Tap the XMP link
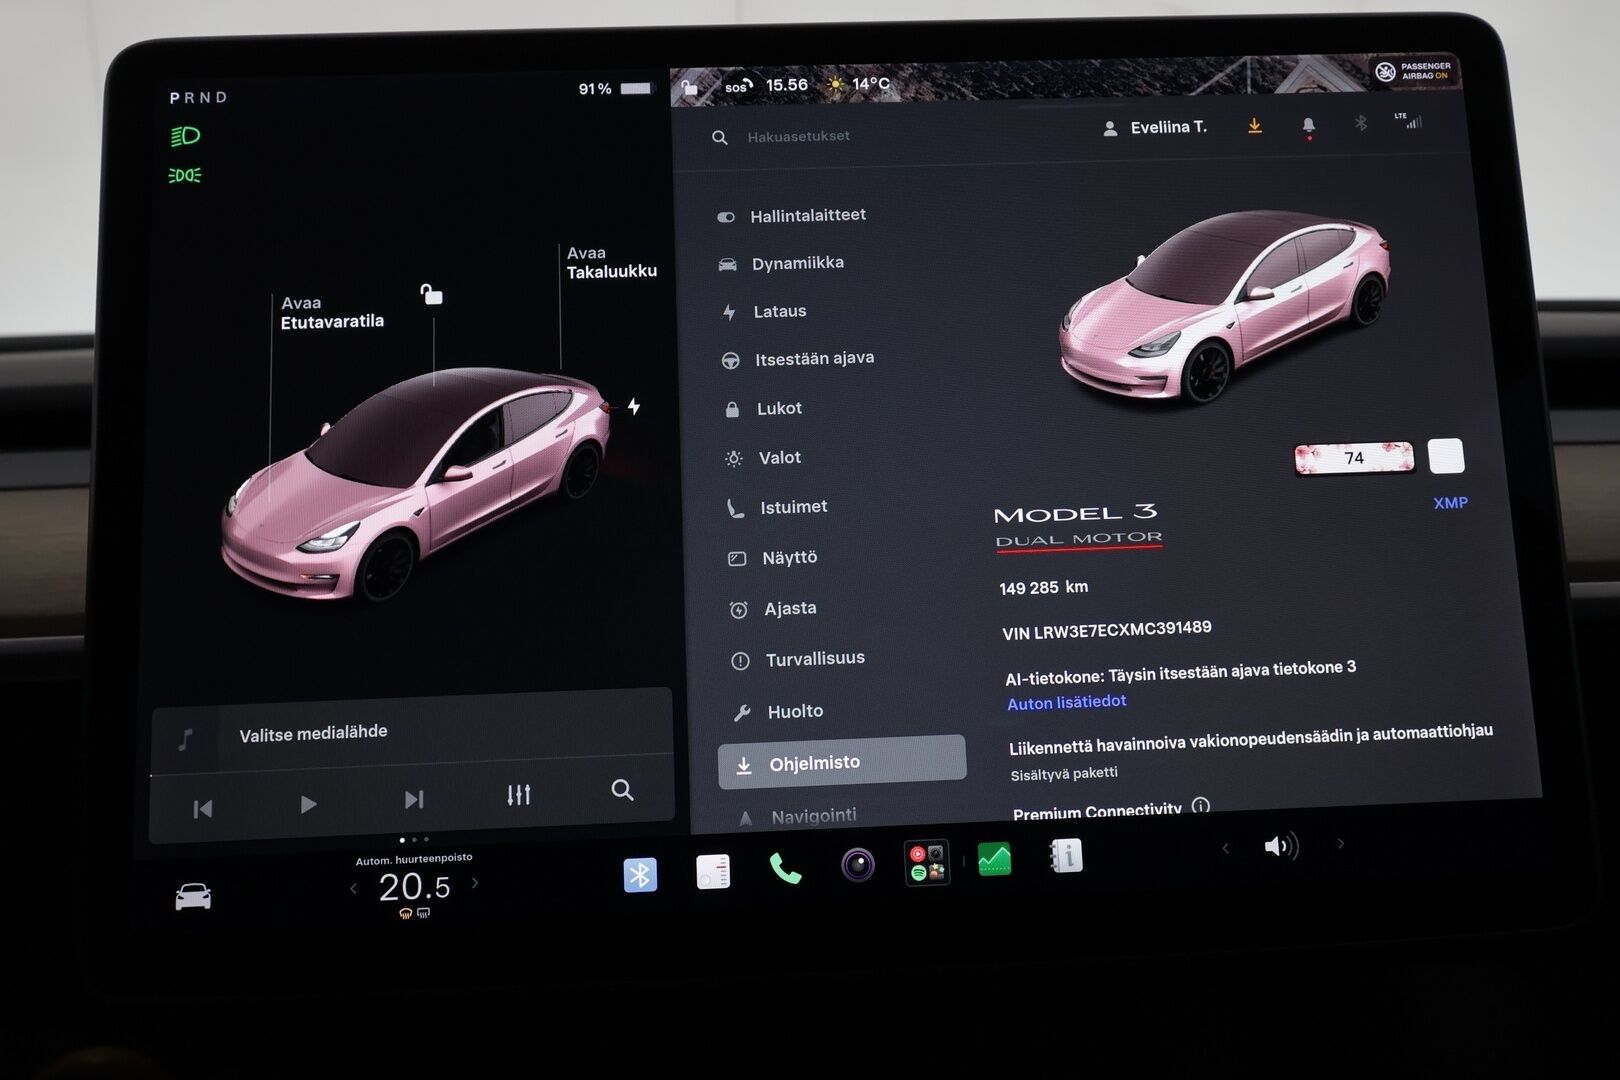Image resolution: width=1620 pixels, height=1080 pixels. point(1450,503)
